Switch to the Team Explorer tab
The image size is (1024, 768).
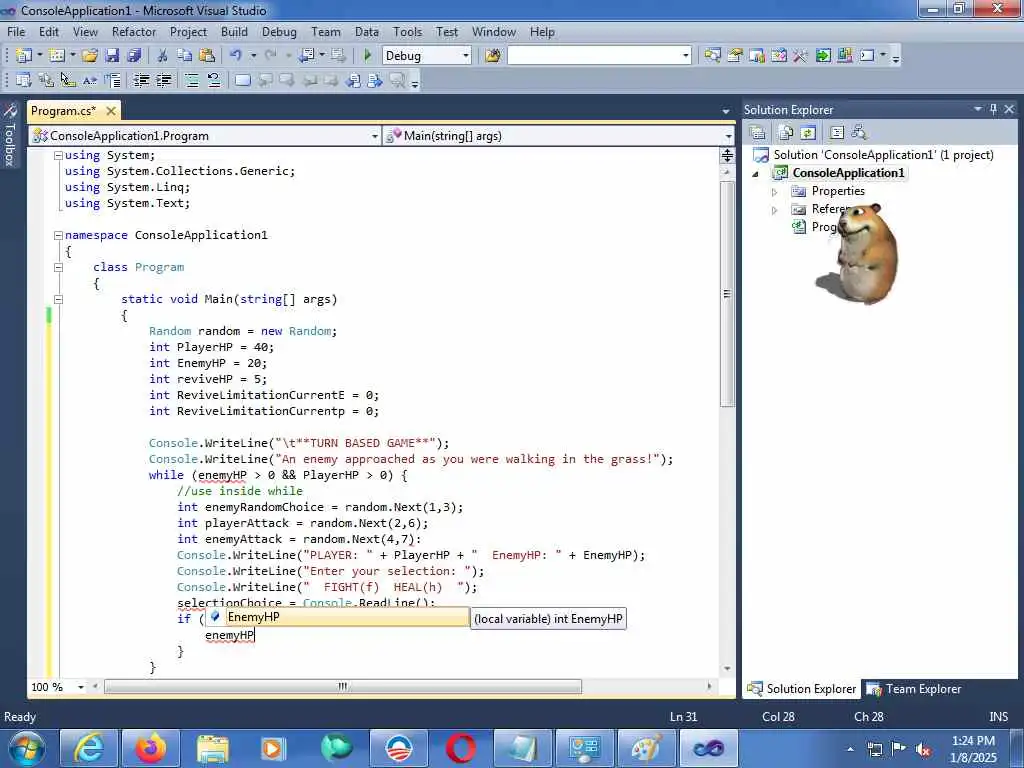[x=914, y=689]
